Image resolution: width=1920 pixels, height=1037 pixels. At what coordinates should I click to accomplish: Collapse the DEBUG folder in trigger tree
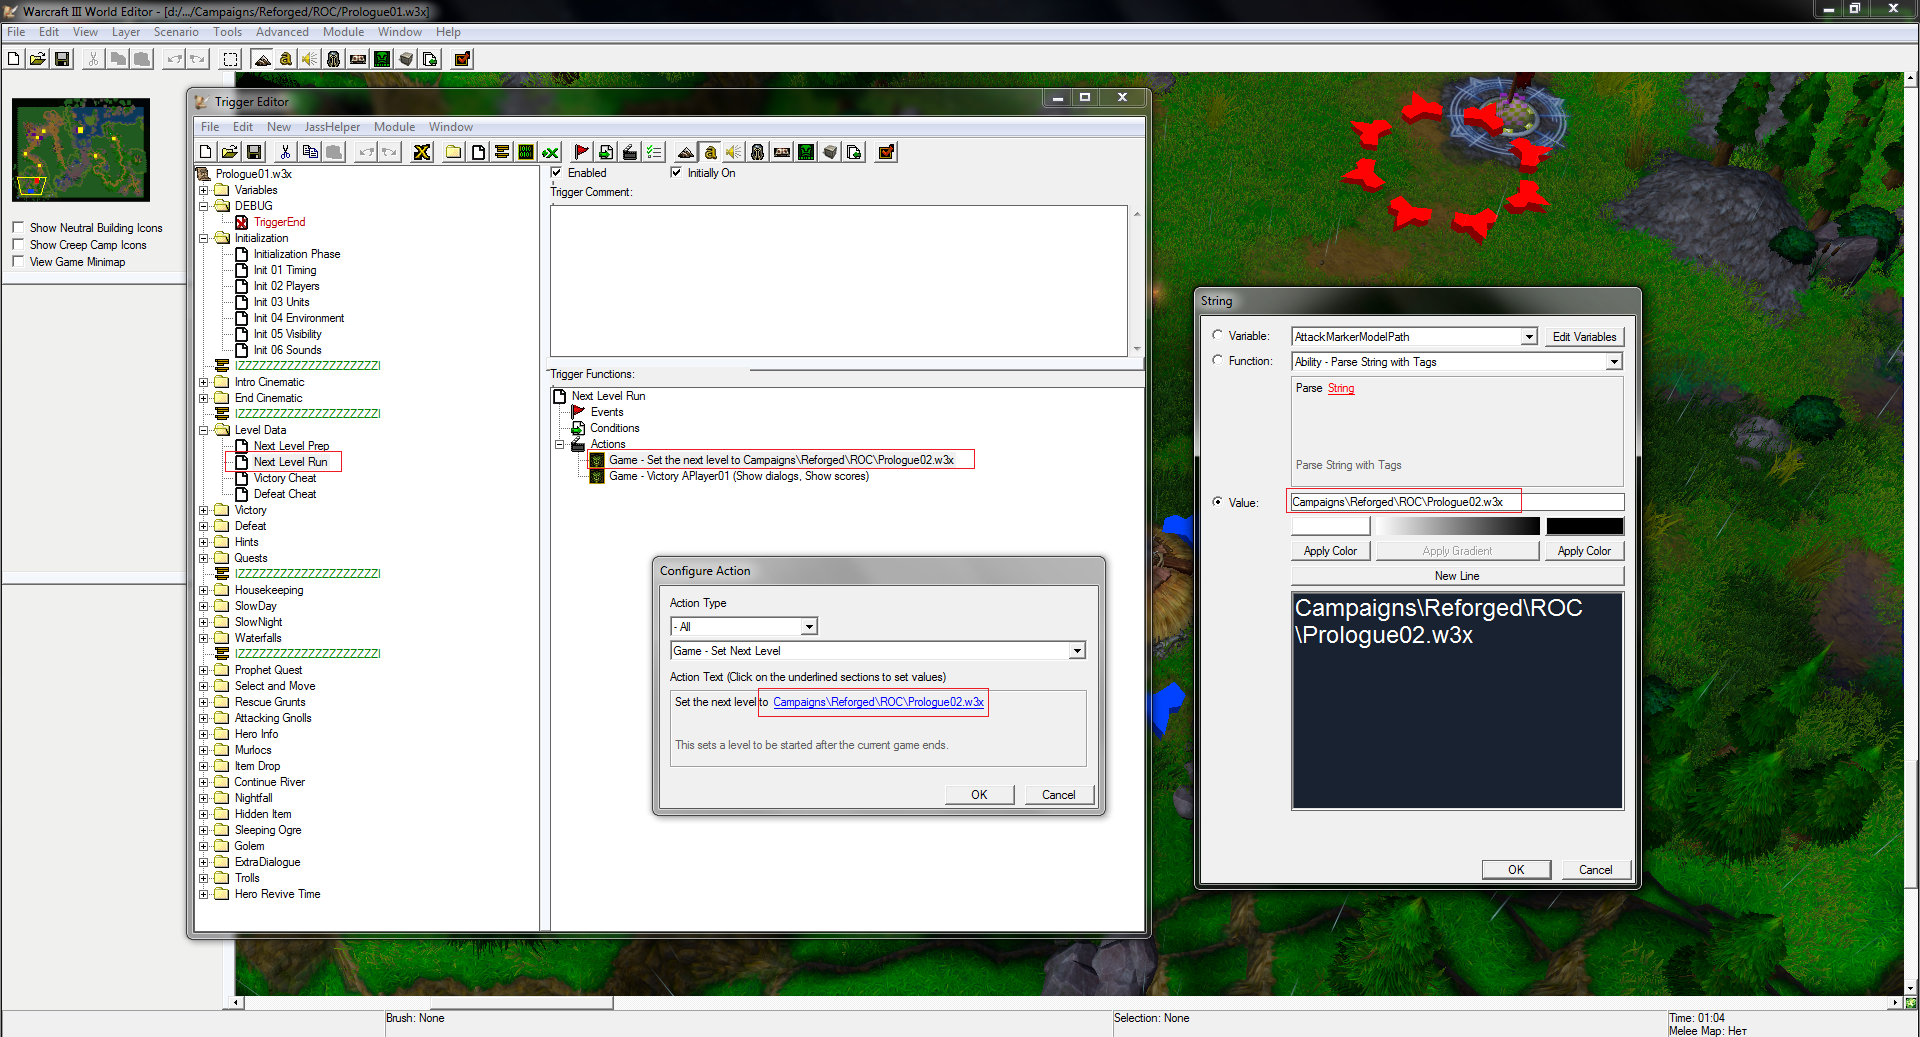point(204,206)
